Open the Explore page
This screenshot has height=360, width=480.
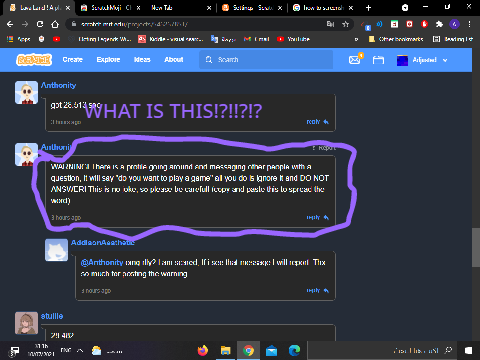[108, 60]
